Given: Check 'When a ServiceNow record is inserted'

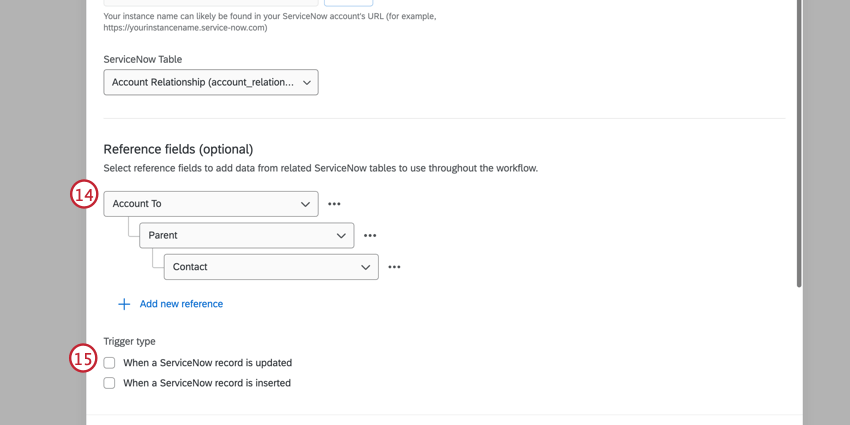Looking at the screenshot, I should (109, 383).
